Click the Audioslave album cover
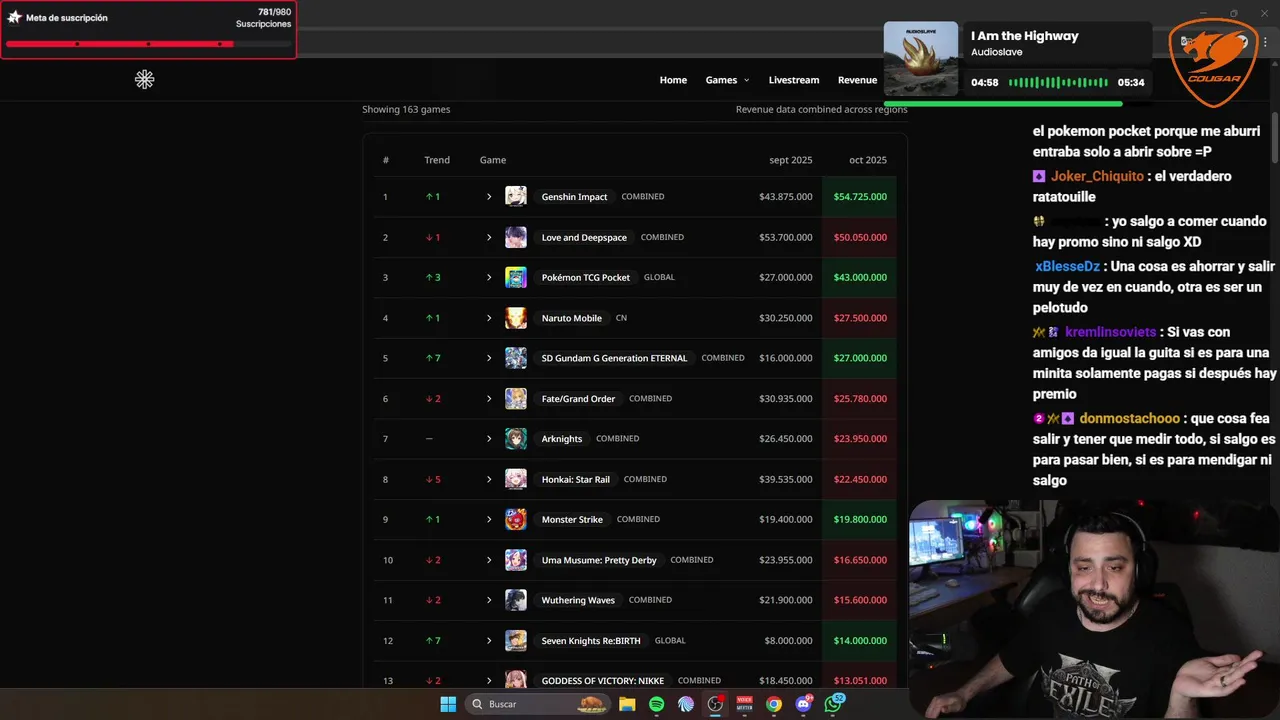This screenshot has height=720, width=1280. click(x=922, y=59)
